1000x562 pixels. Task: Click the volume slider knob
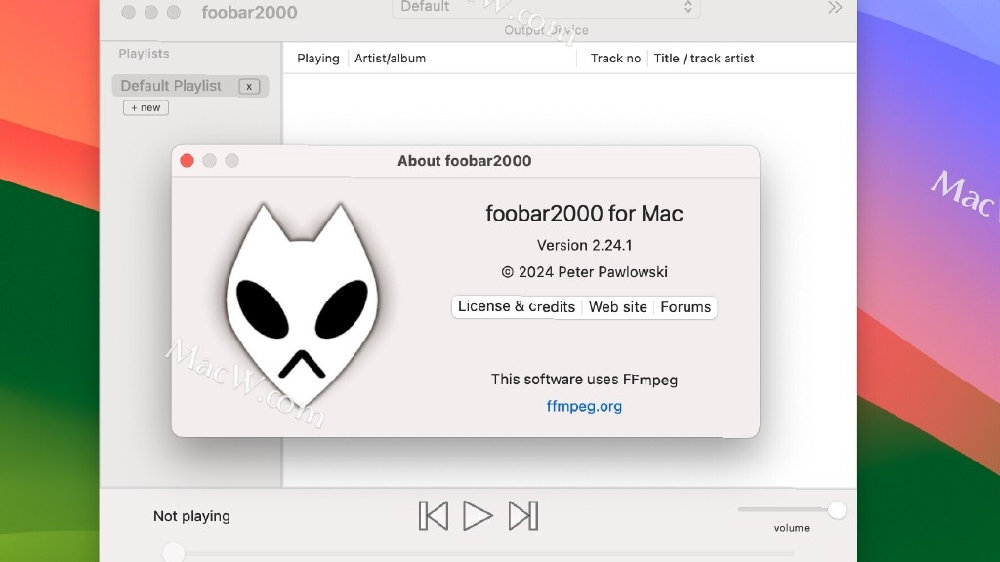pyautogui.click(x=837, y=510)
